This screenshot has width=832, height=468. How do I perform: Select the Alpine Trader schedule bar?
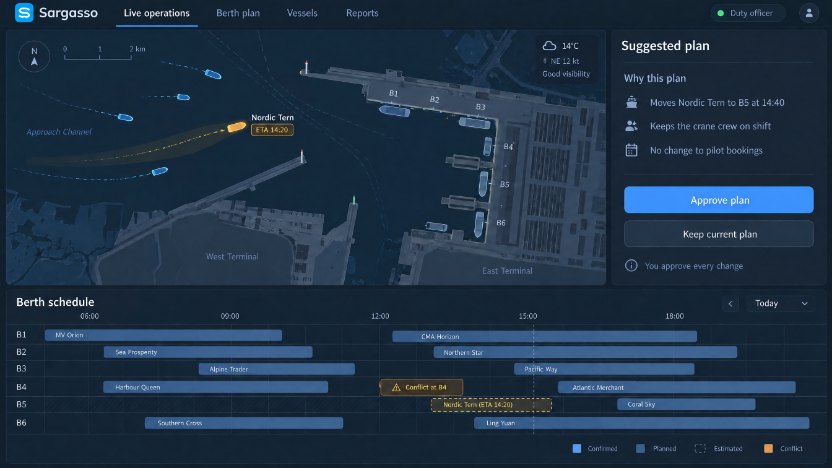277,369
